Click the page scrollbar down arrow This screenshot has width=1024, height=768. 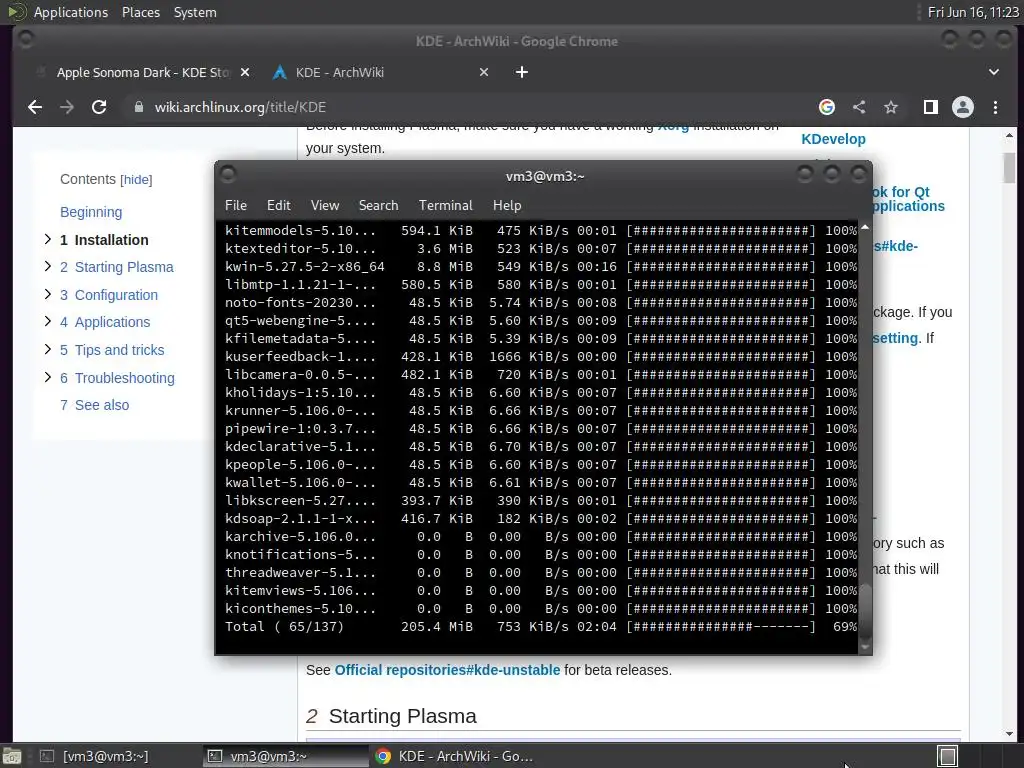coord(1010,734)
